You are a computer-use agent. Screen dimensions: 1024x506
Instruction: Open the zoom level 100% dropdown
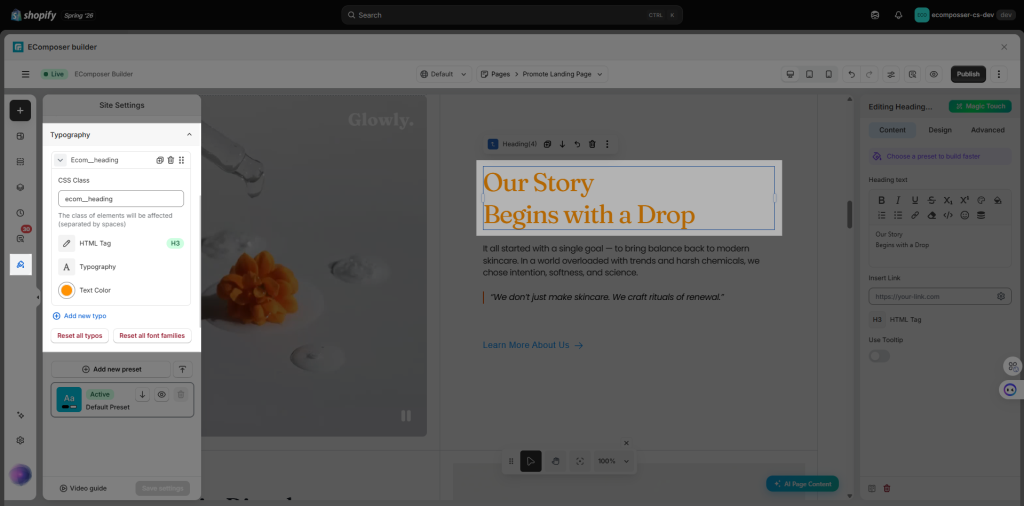[614, 461]
